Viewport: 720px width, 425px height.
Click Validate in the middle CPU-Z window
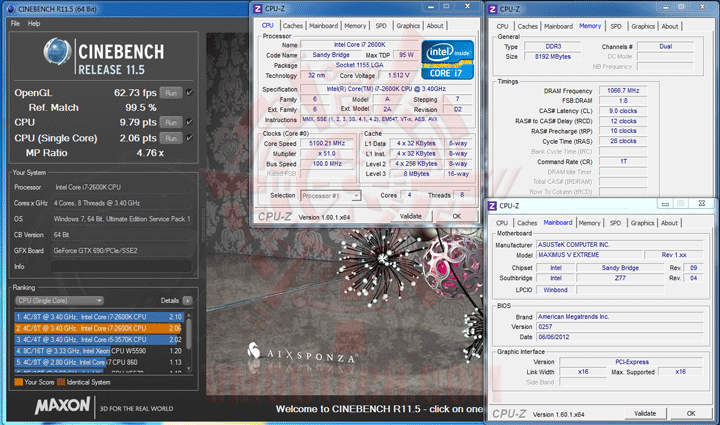(410, 216)
